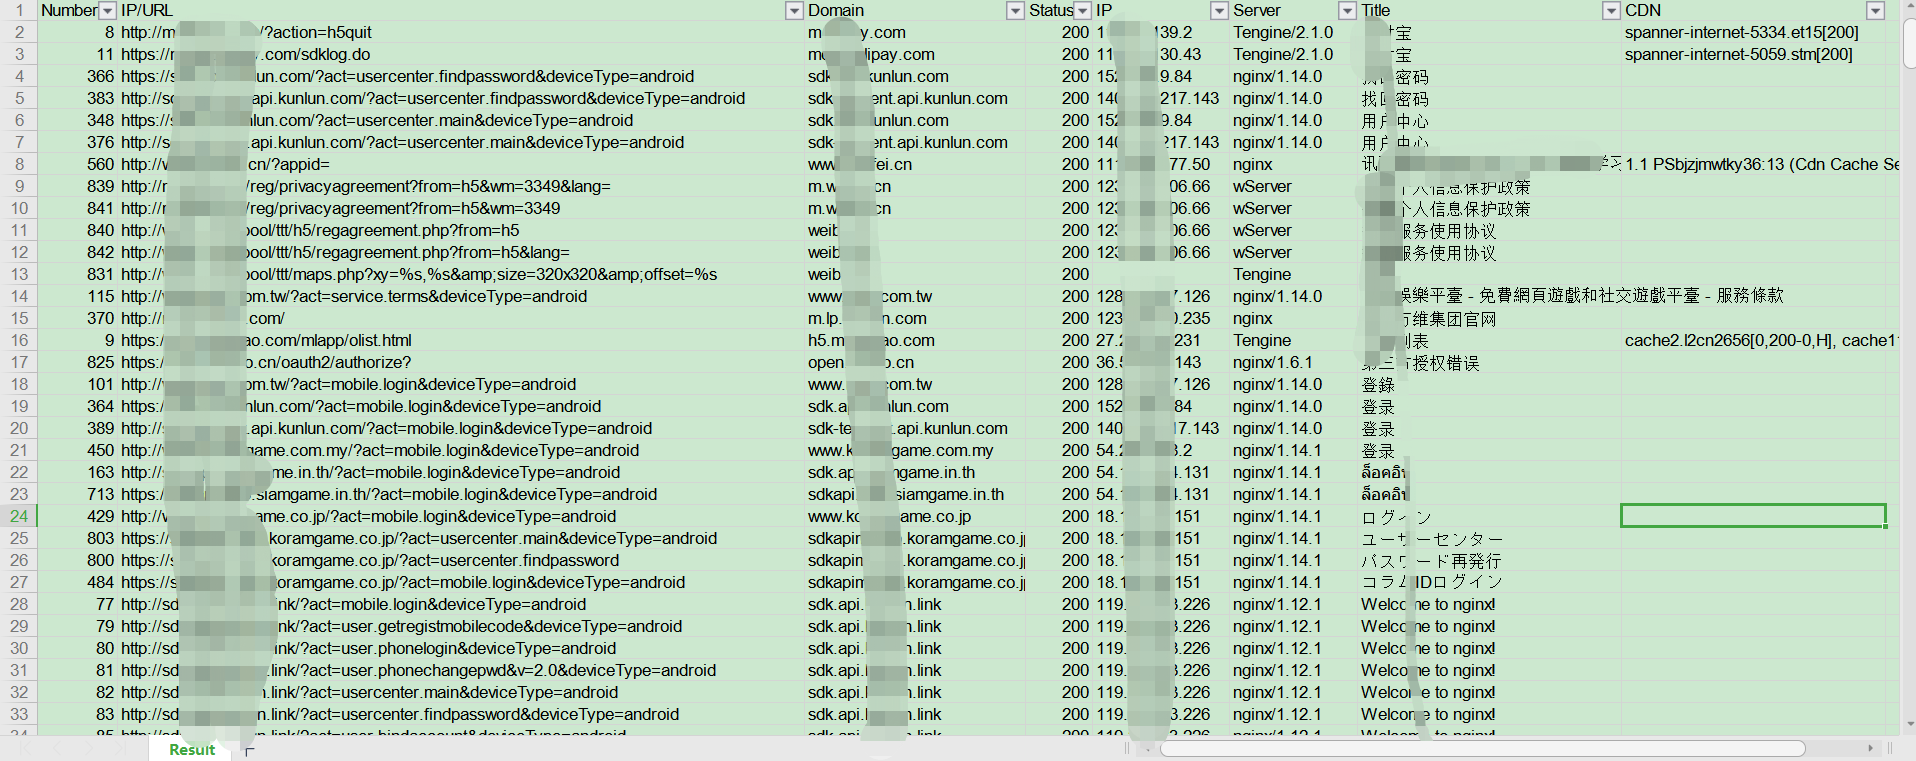Screen dimensions: 1916x761
Task: Select Title cell ending 服務條款 in row 14
Action: click(x=1490, y=296)
